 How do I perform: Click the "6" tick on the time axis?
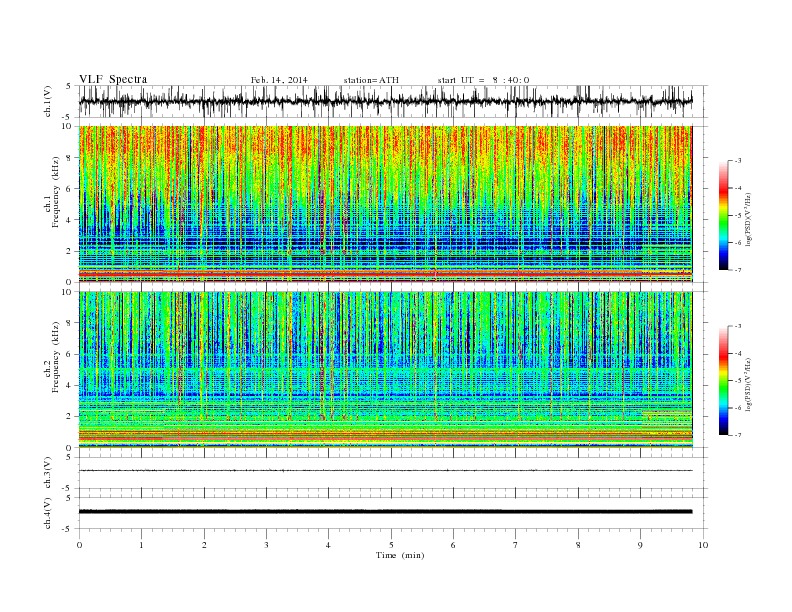pyautogui.click(x=453, y=545)
